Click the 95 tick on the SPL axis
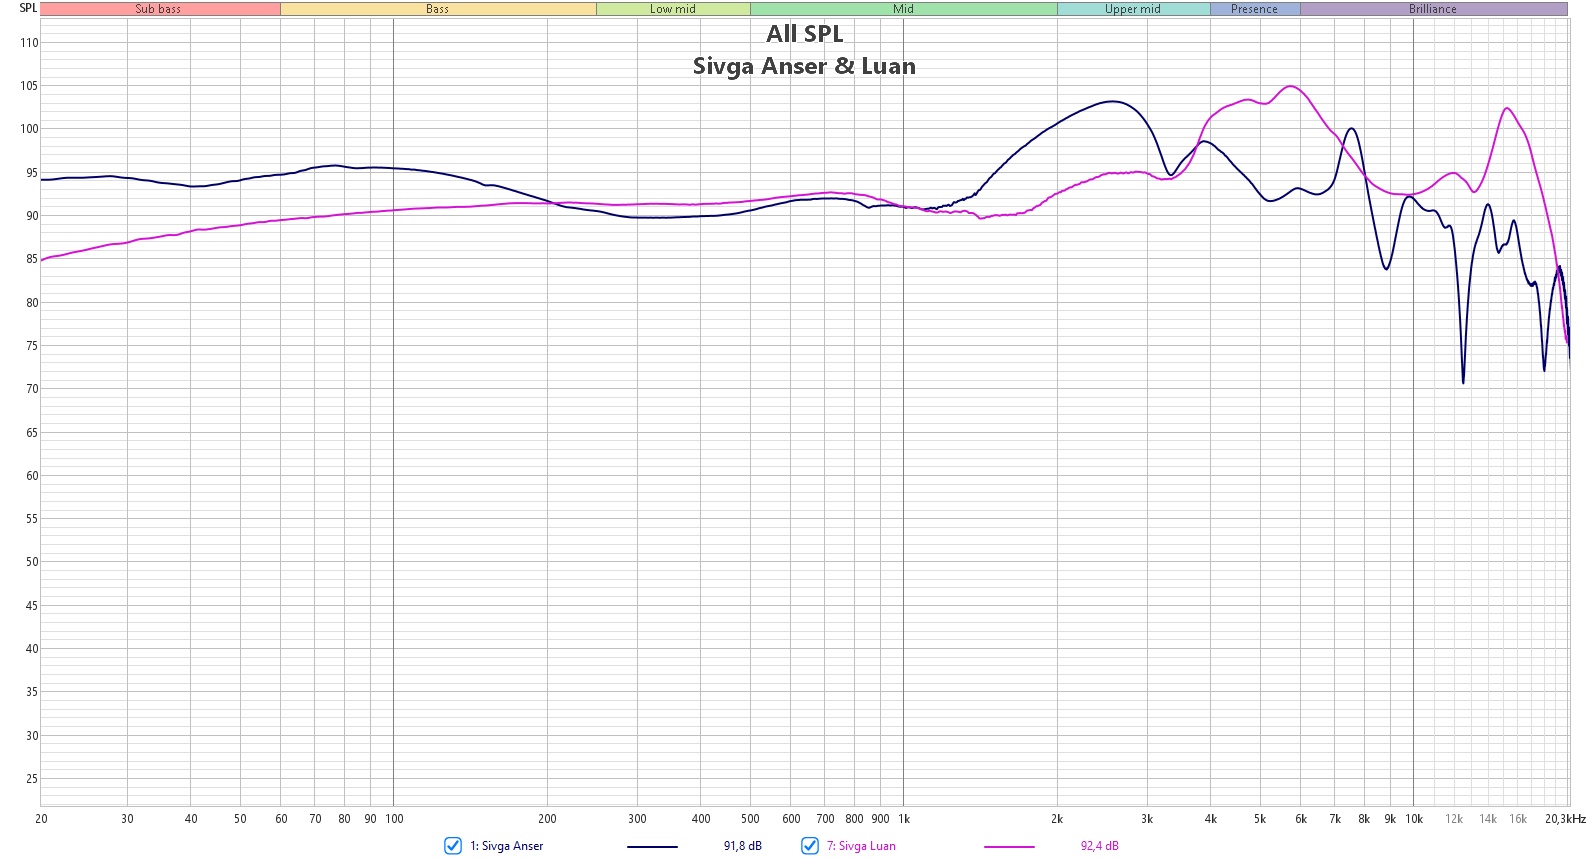 32,173
